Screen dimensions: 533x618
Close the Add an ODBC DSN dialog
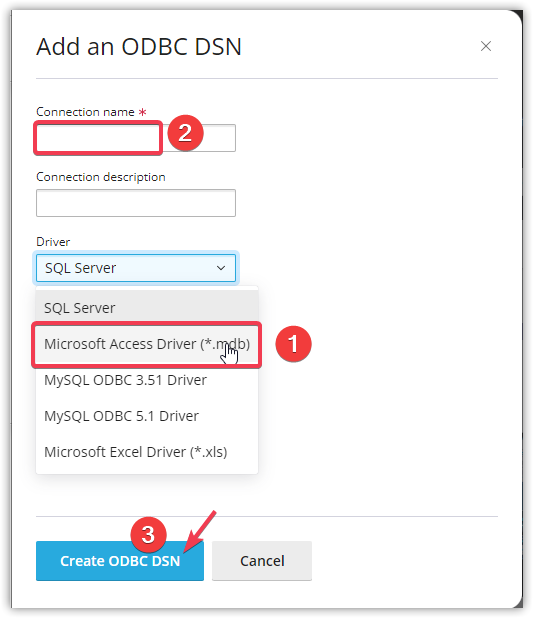click(486, 46)
